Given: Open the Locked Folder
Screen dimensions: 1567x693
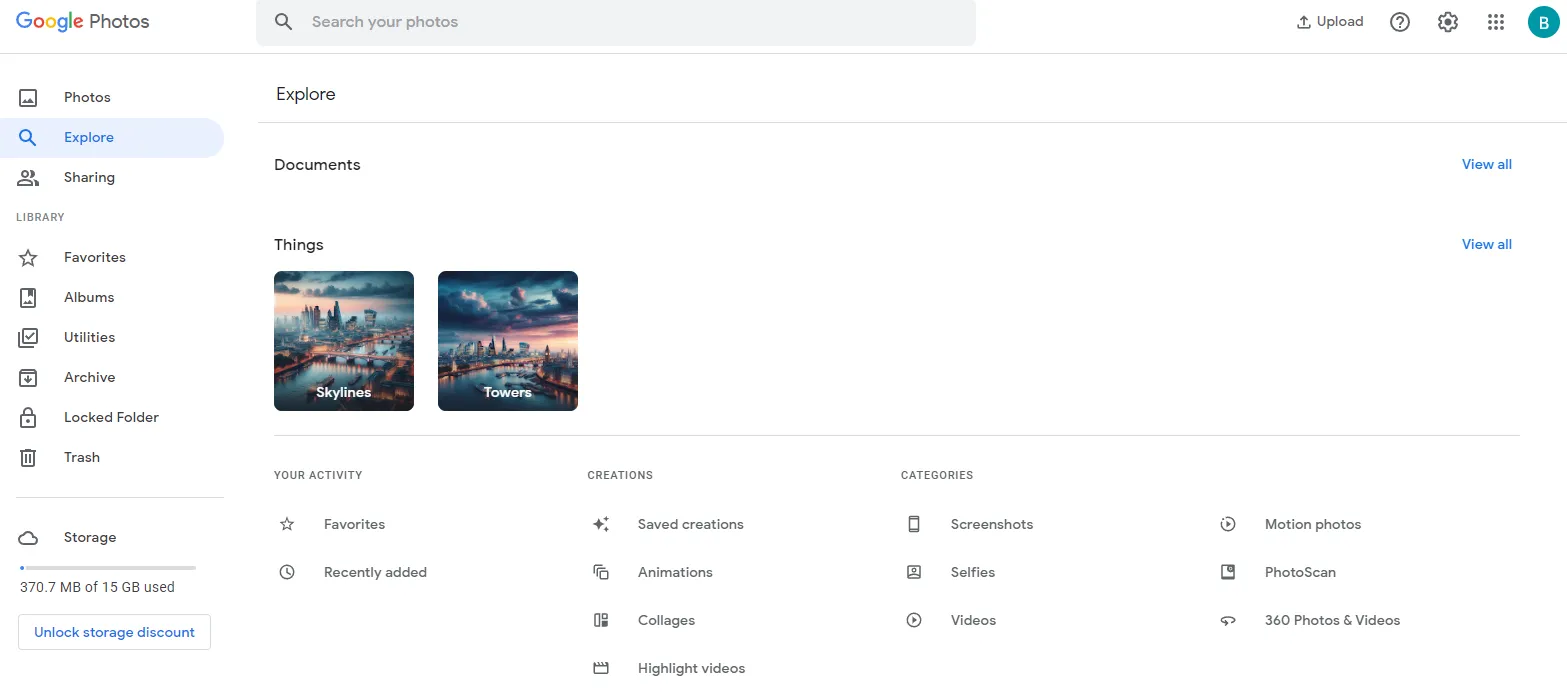Looking at the screenshot, I should tap(111, 417).
